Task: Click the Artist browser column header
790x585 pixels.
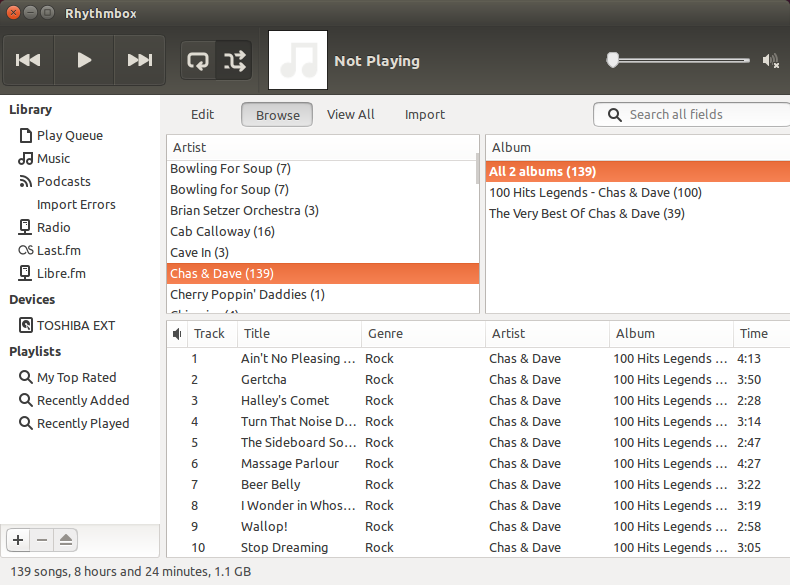Action: tap(322, 148)
